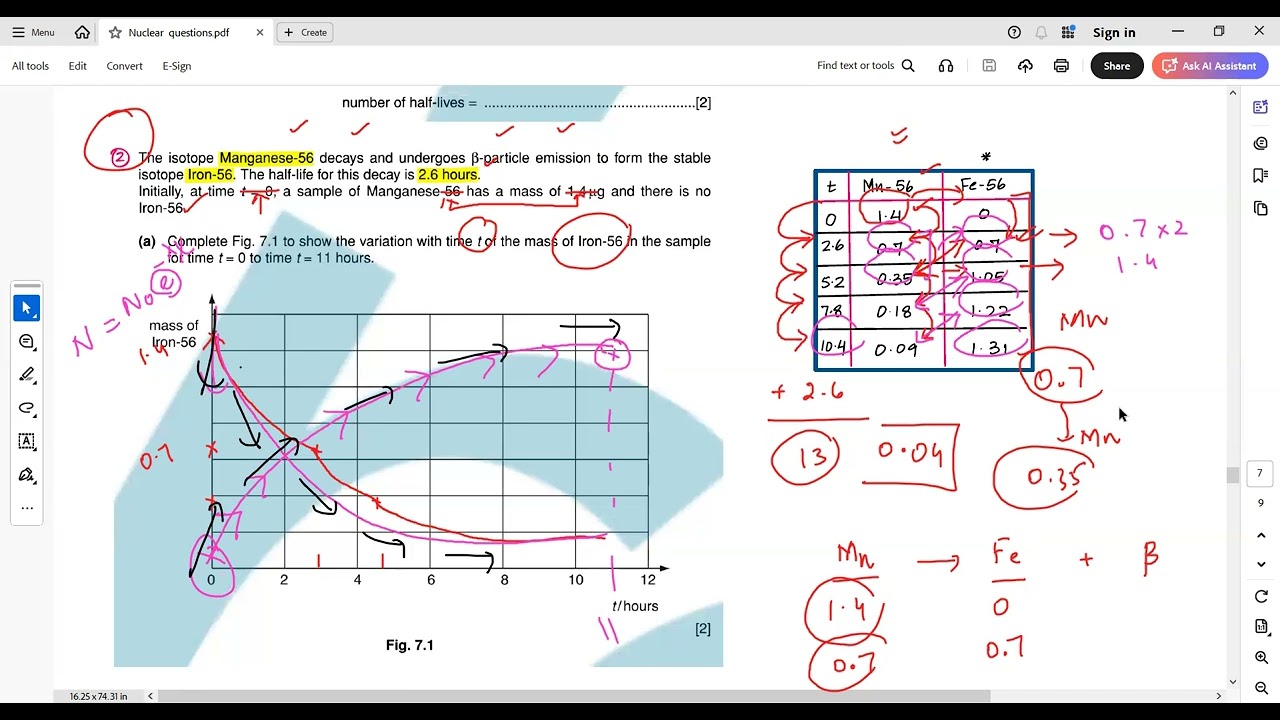The image size is (1280, 720).
Task: Zoom in with the magnifier plus
Action: click(1261, 658)
